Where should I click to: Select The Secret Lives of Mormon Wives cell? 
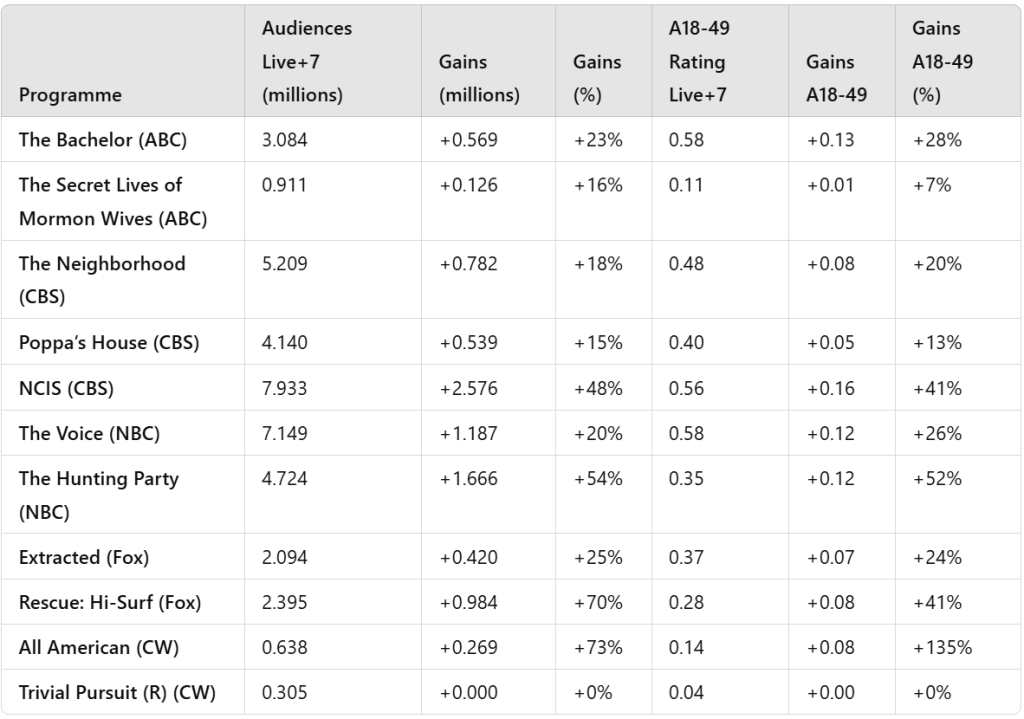[x=113, y=202]
